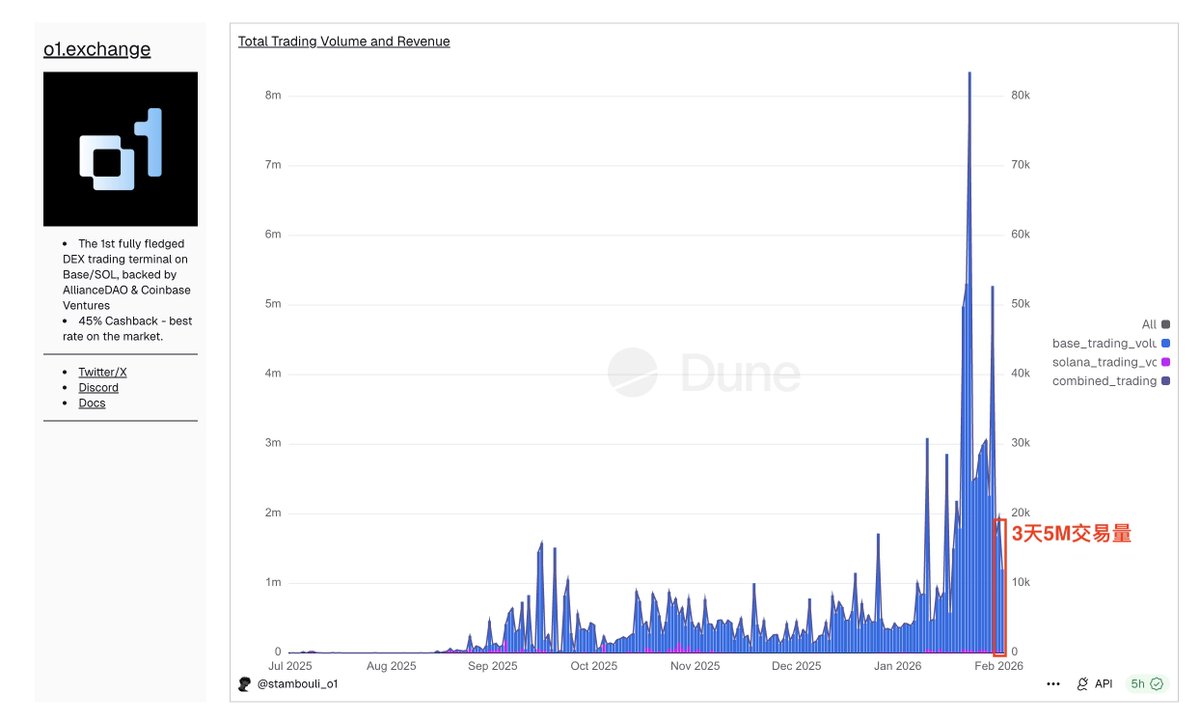1200x722 pixels.
Task: Open the Total Trading Volume and Revenue title
Action: (x=343, y=42)
